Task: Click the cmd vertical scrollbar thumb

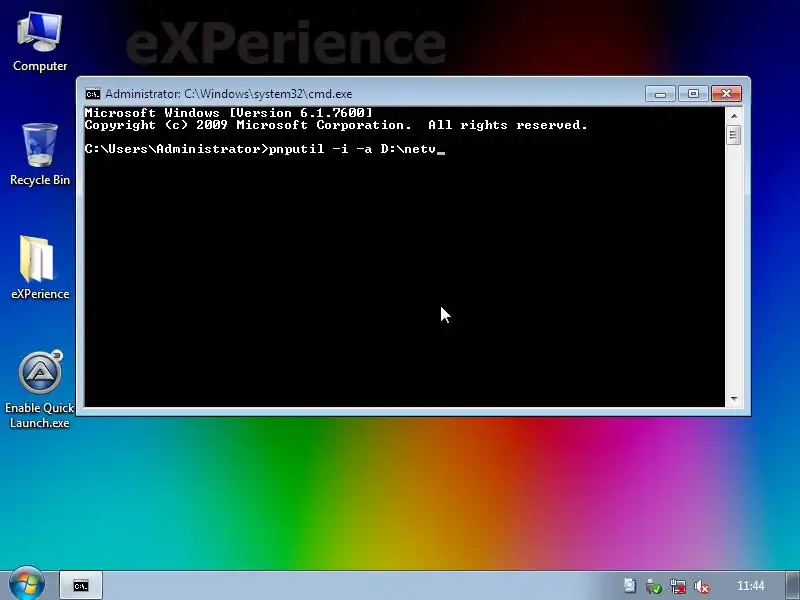Action: pyautogui.click(x=734, y=135)
